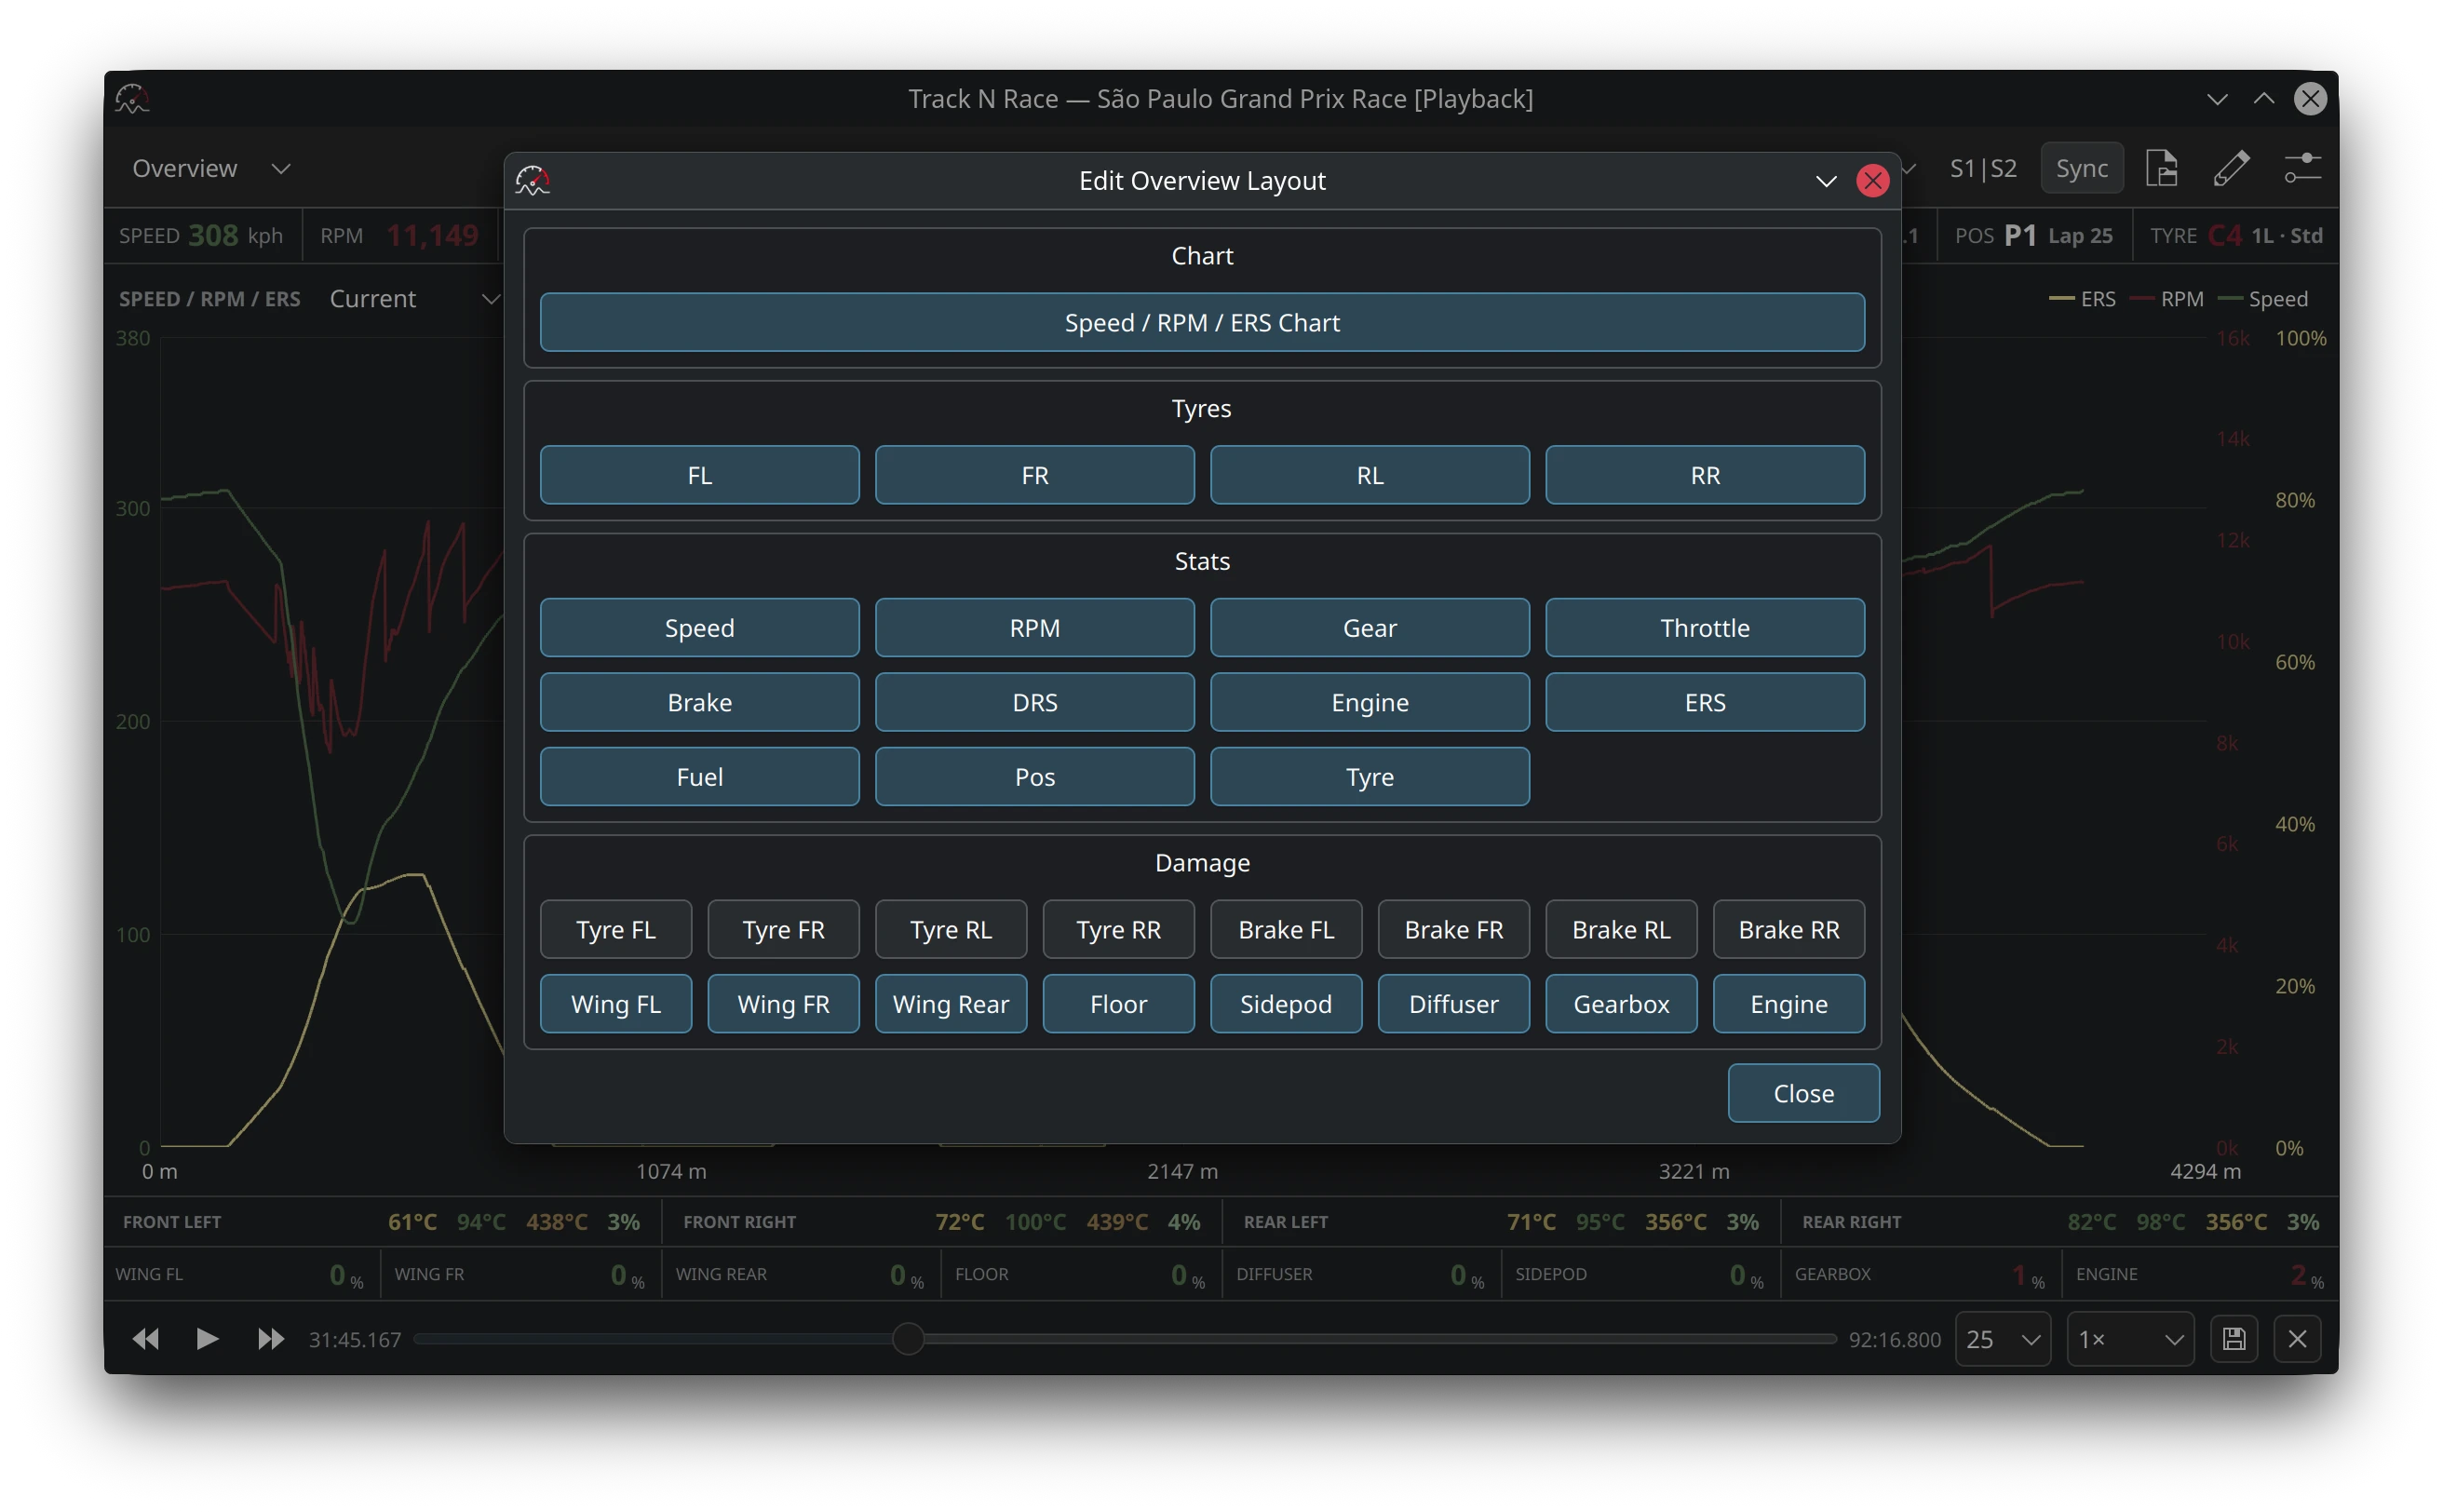Toggle the Speed / RPM / ERS Chart button

point(1201,322)
